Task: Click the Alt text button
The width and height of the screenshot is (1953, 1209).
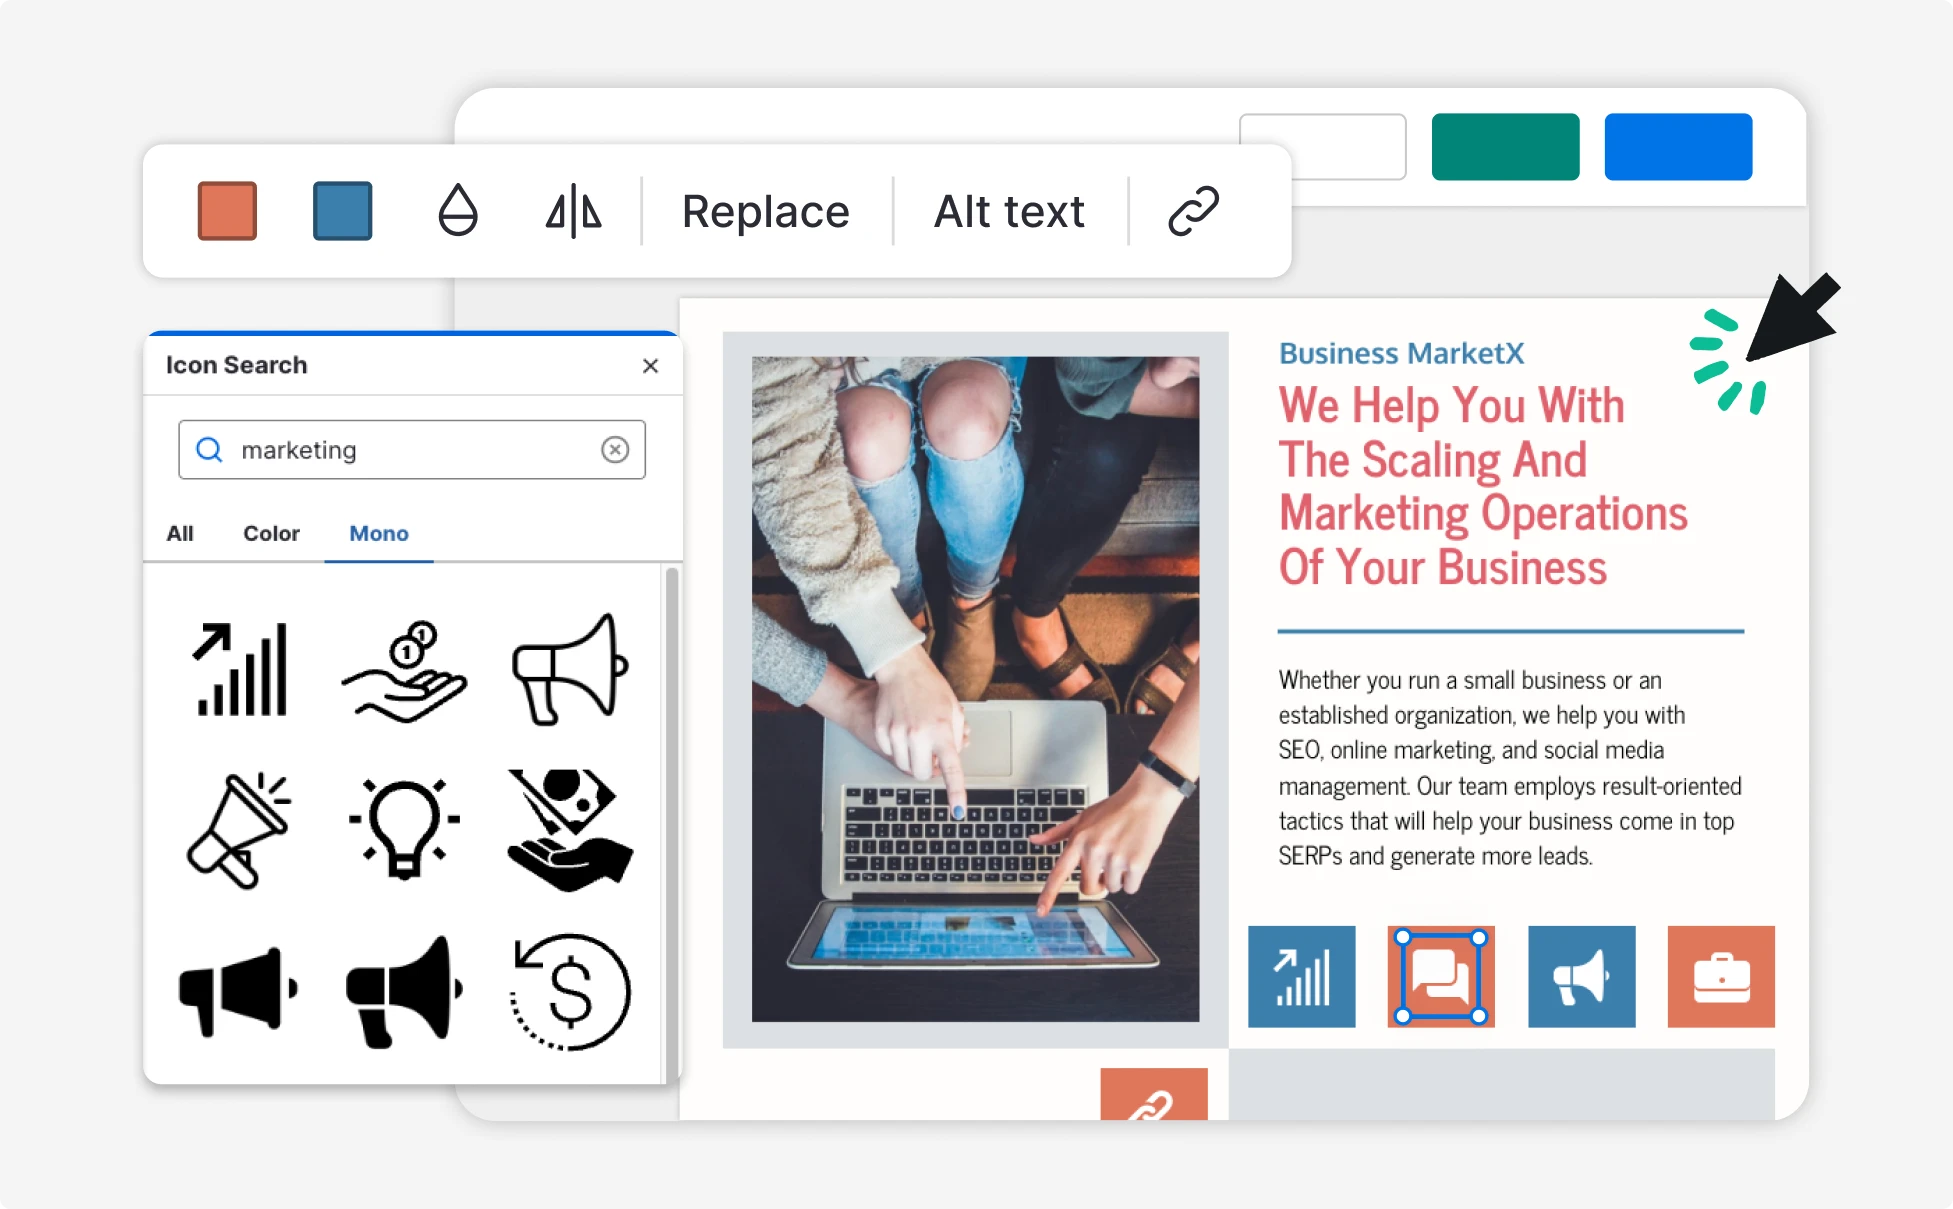Action: point(1009,211)
